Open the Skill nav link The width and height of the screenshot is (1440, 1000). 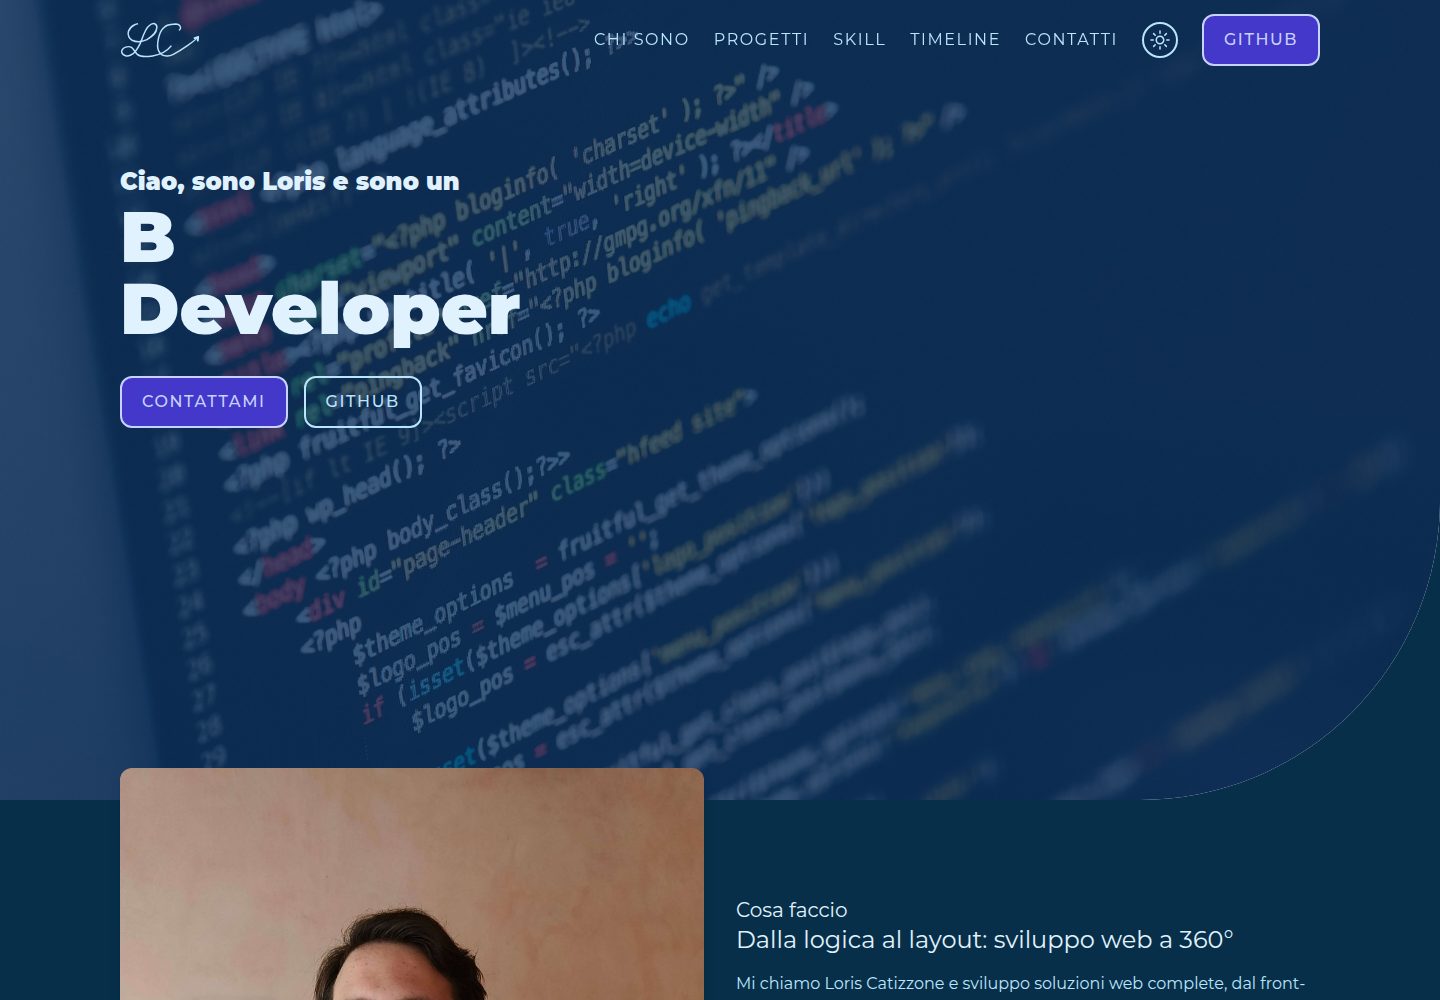click(859, 40)
